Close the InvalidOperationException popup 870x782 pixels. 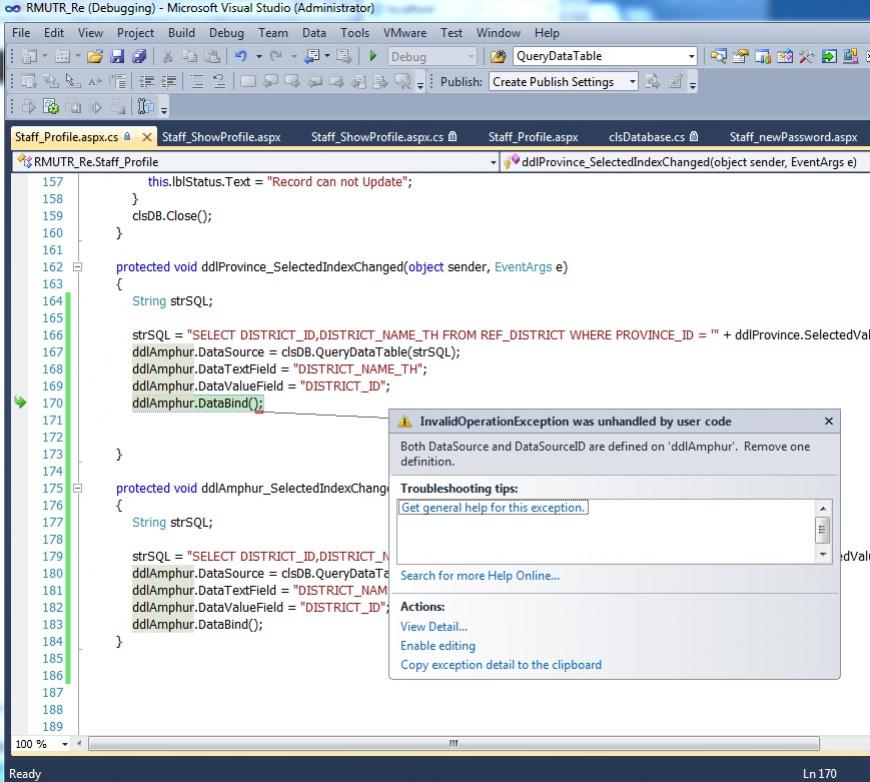(828, 421)
